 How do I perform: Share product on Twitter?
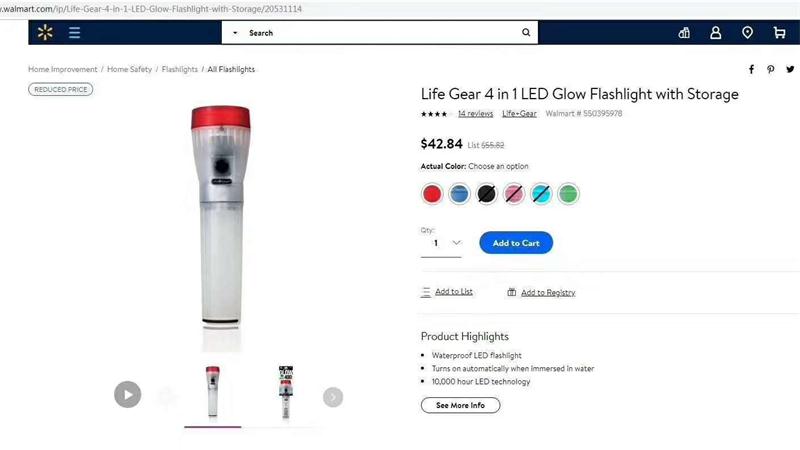tap(790, 69)
